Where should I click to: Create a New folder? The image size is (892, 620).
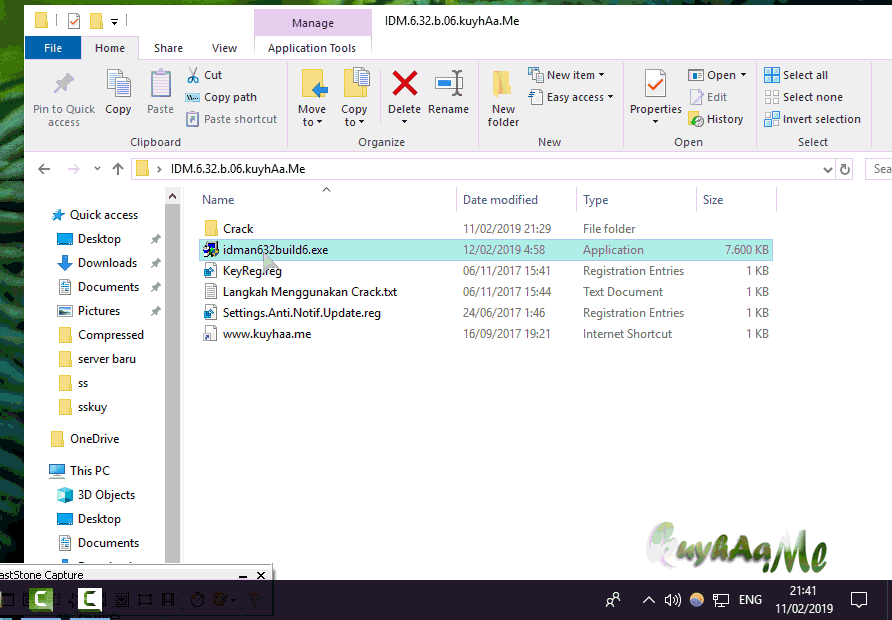pos(503,98)
